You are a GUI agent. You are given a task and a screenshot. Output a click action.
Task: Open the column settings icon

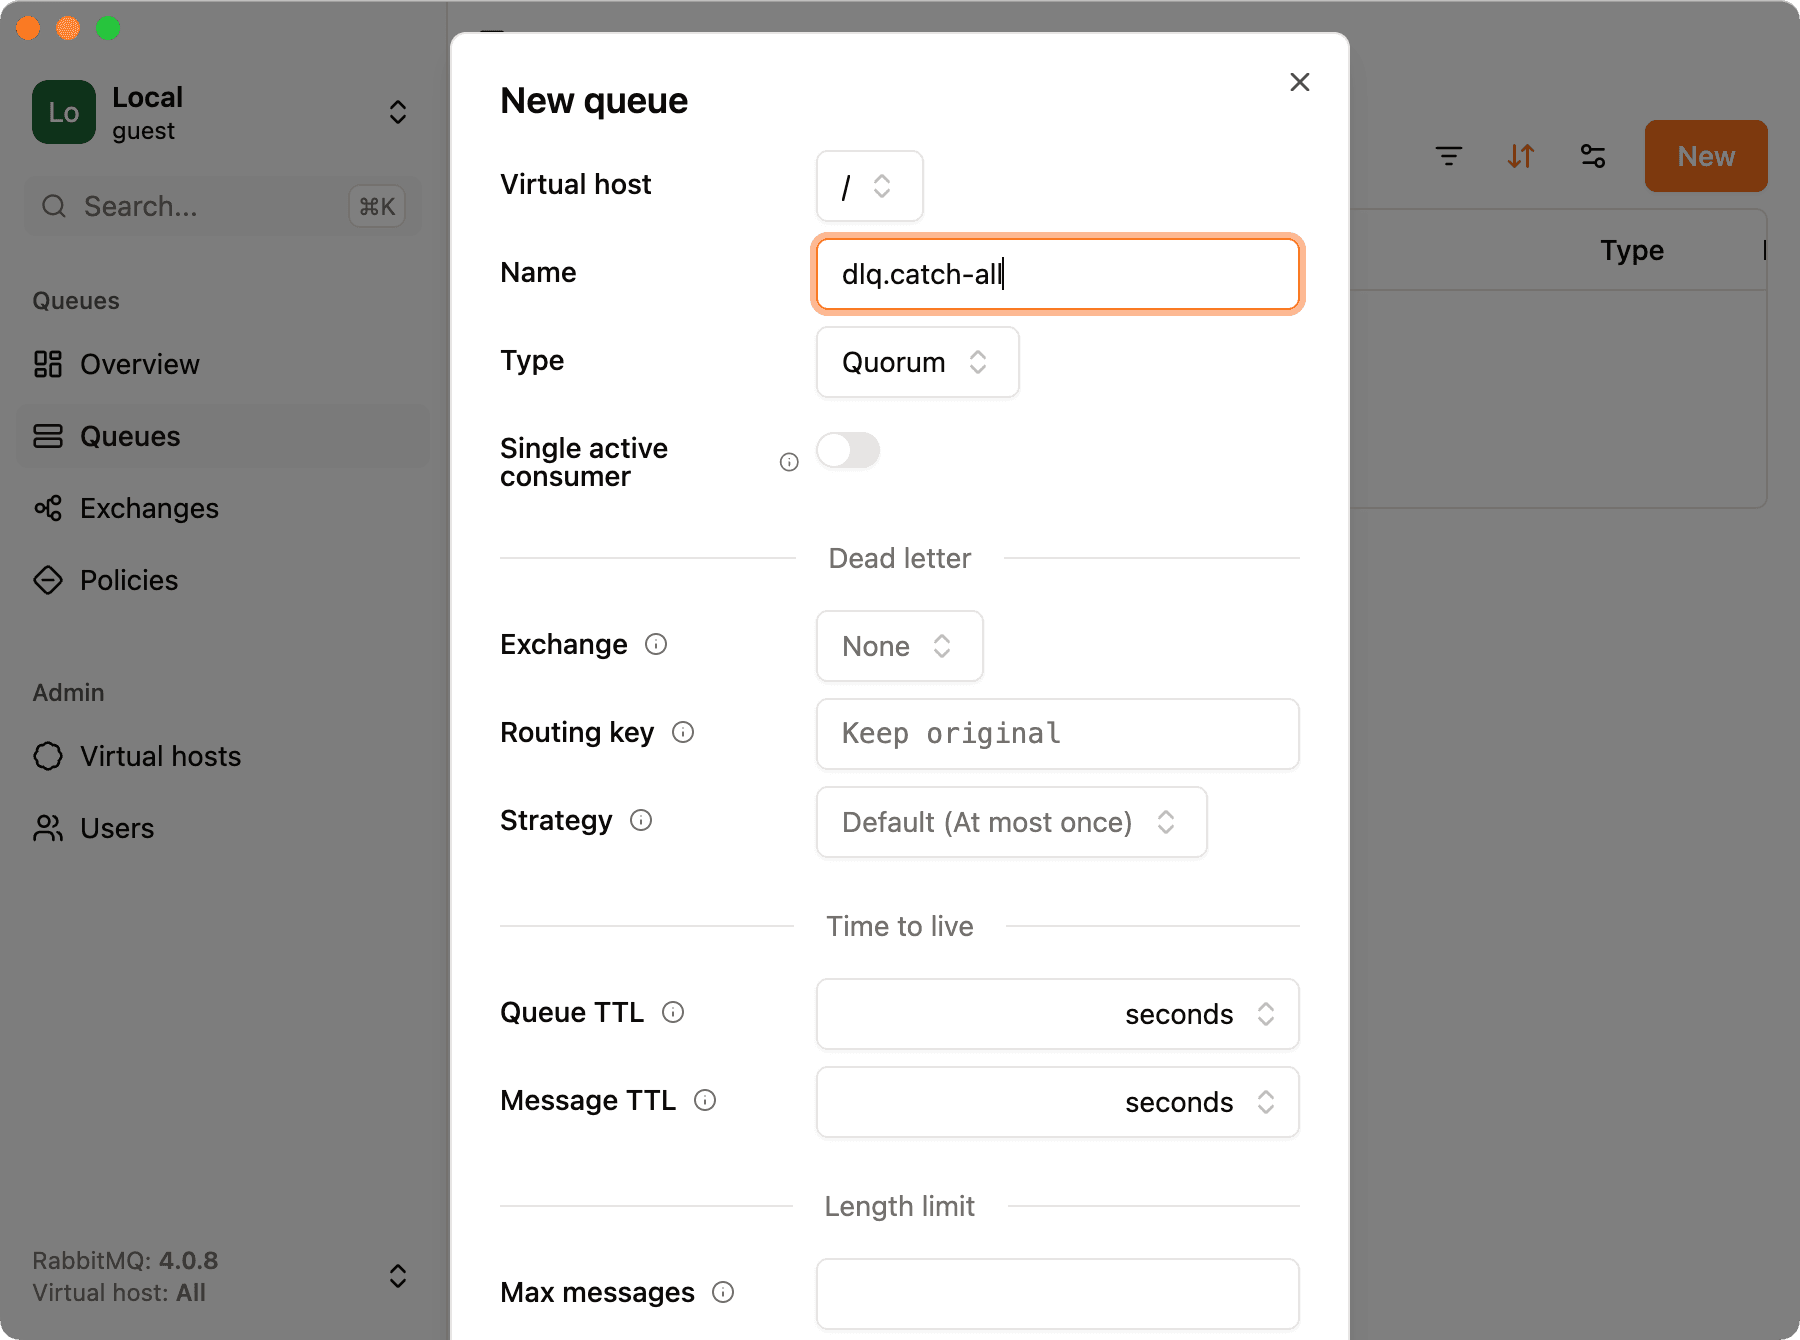click(1592, 156)
